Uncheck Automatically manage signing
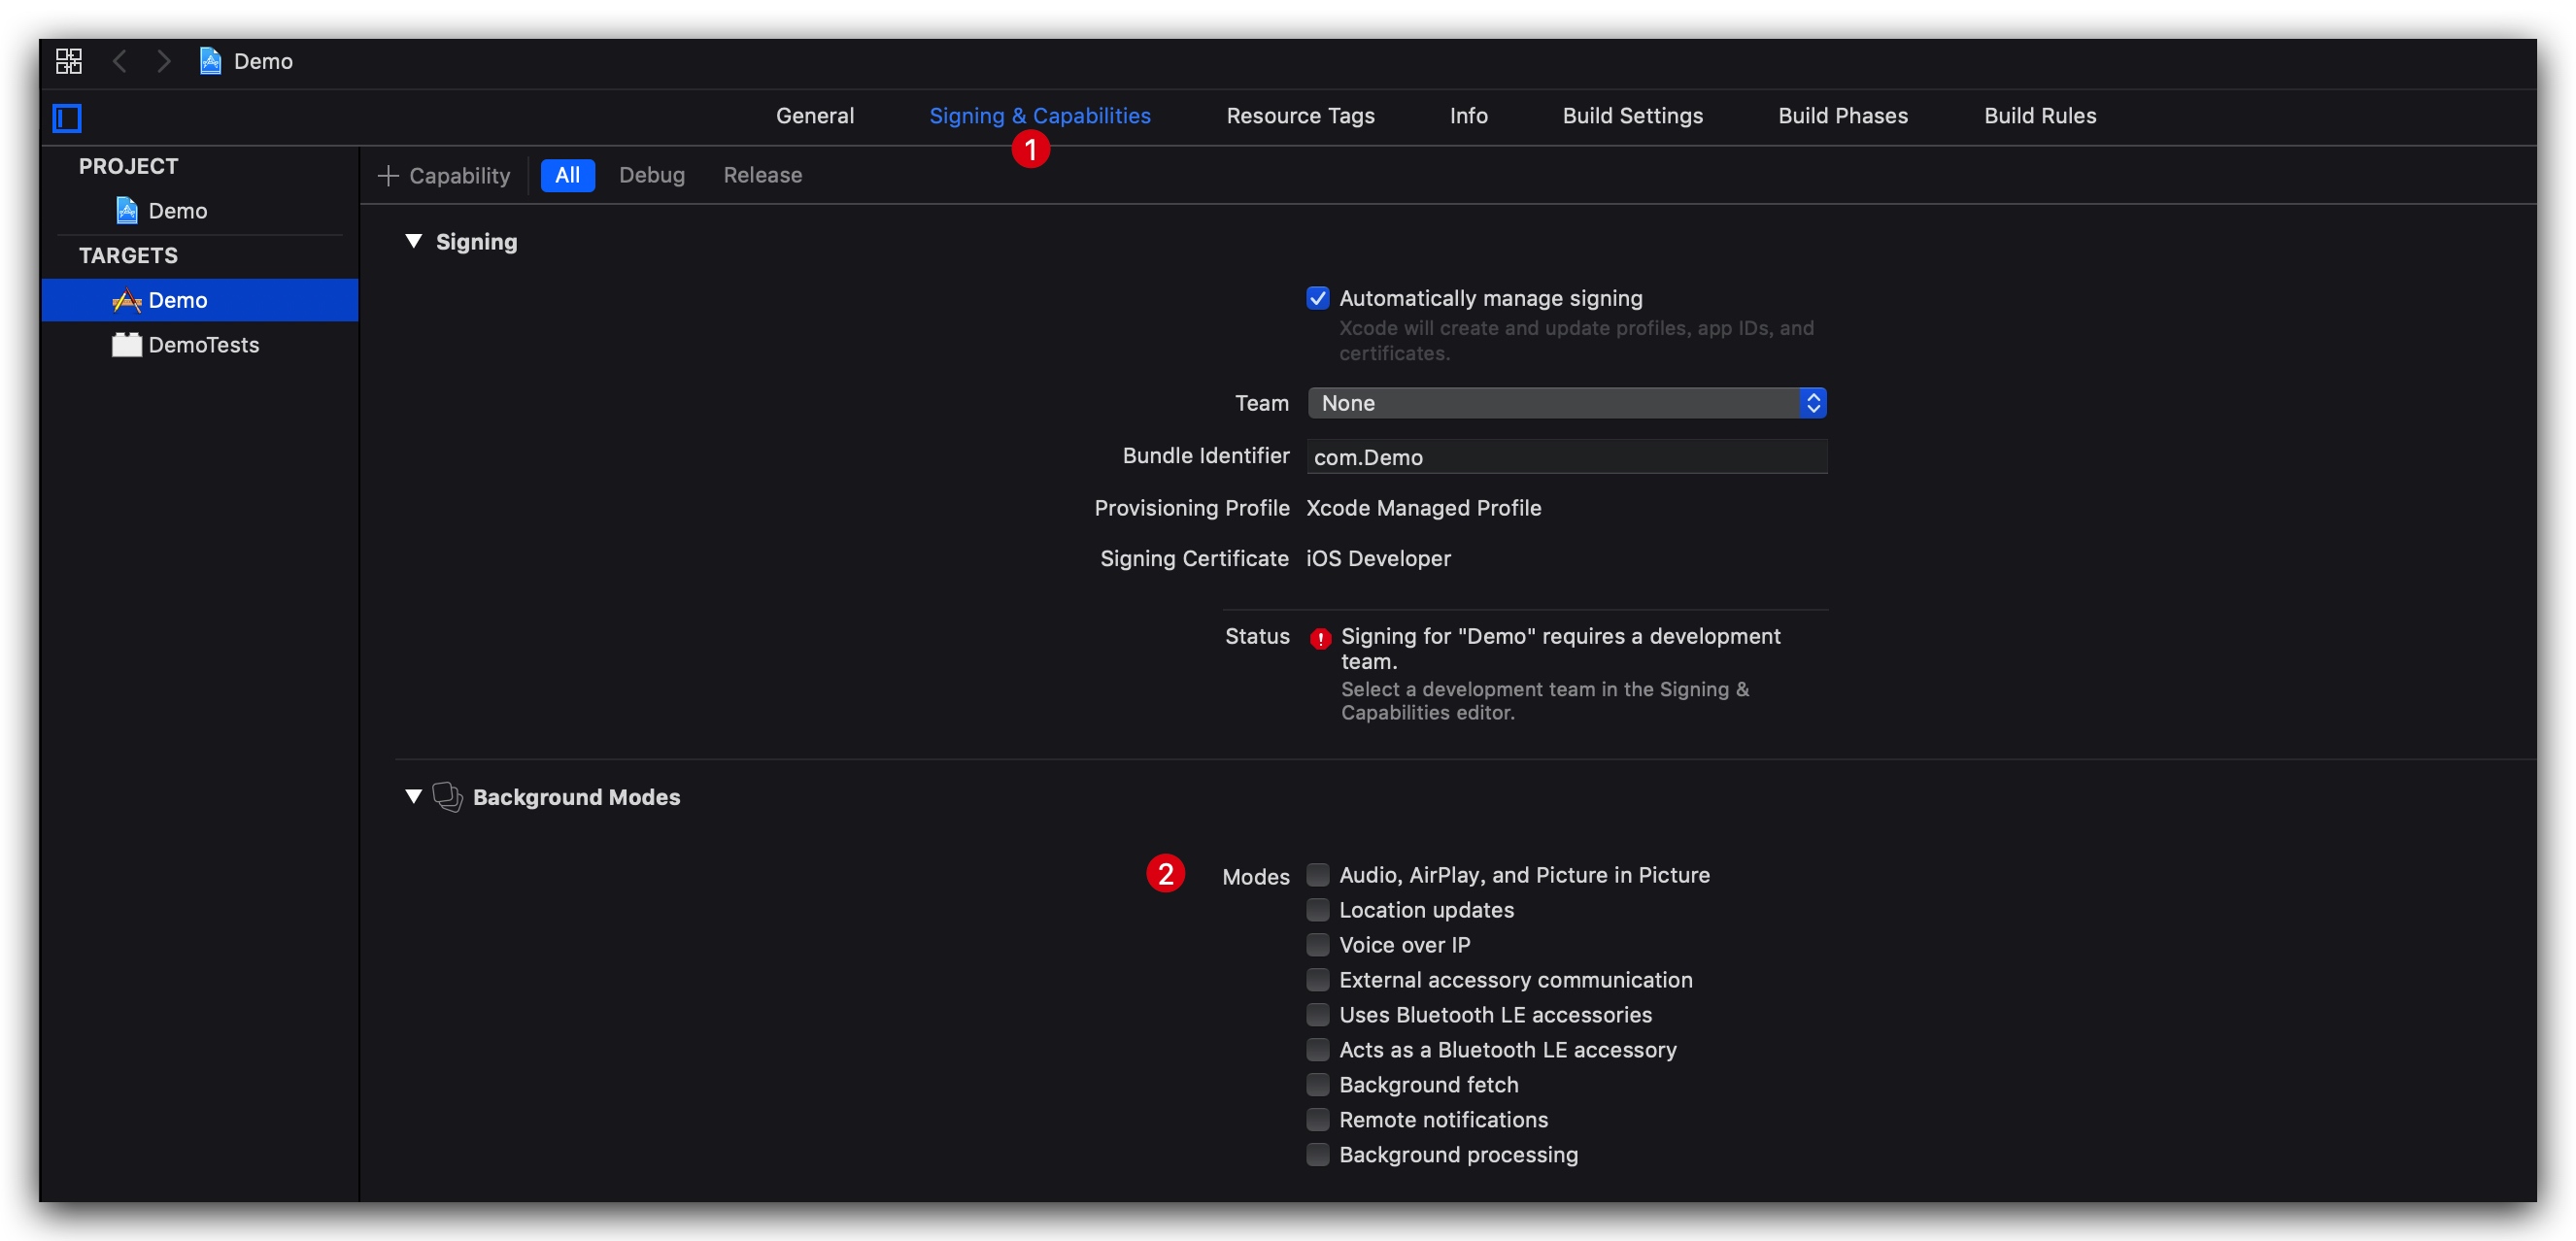Screen dimensions: 2576x1241 pos(1317,298)
